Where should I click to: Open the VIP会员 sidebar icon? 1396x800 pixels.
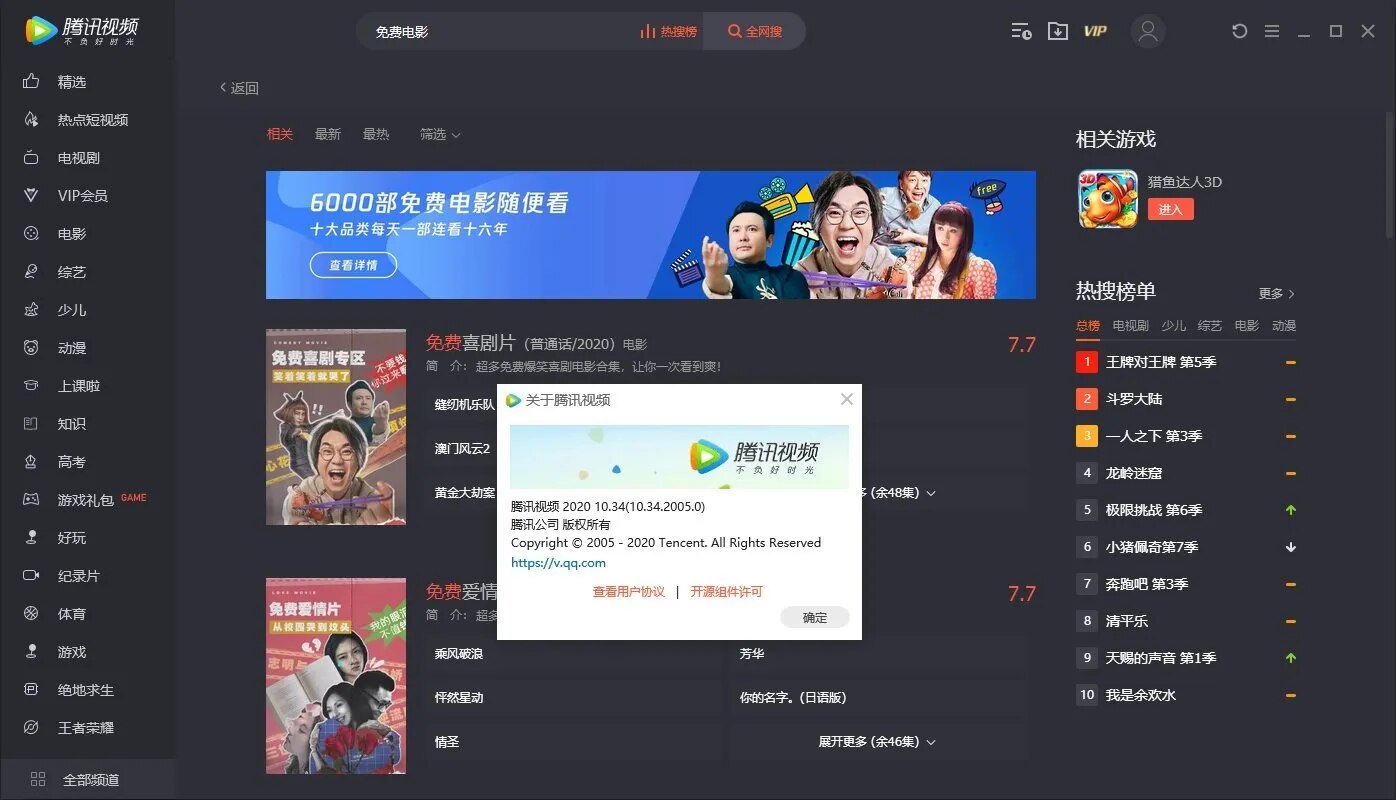(31, 196)
